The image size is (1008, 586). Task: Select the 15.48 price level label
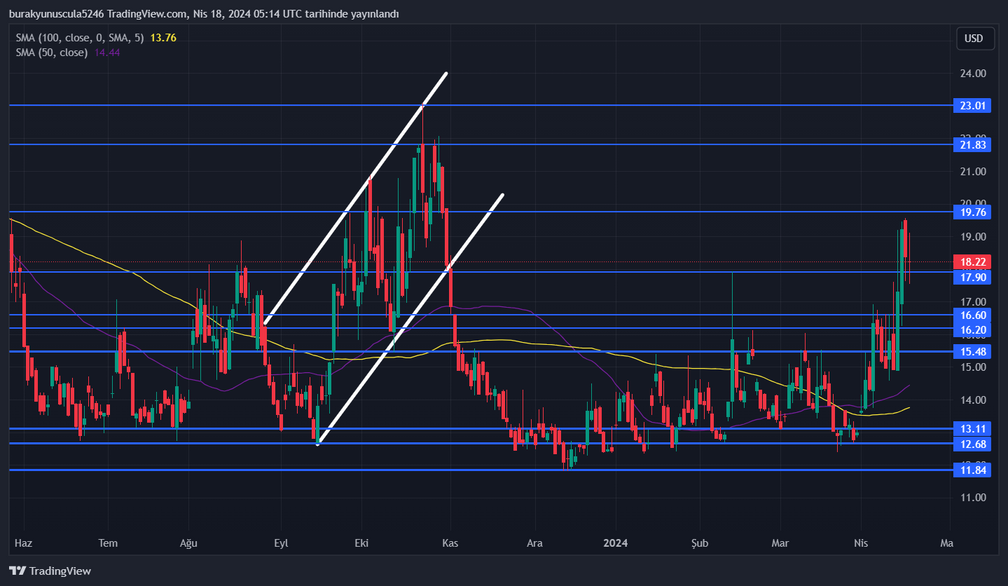click(x=973, y=351)
